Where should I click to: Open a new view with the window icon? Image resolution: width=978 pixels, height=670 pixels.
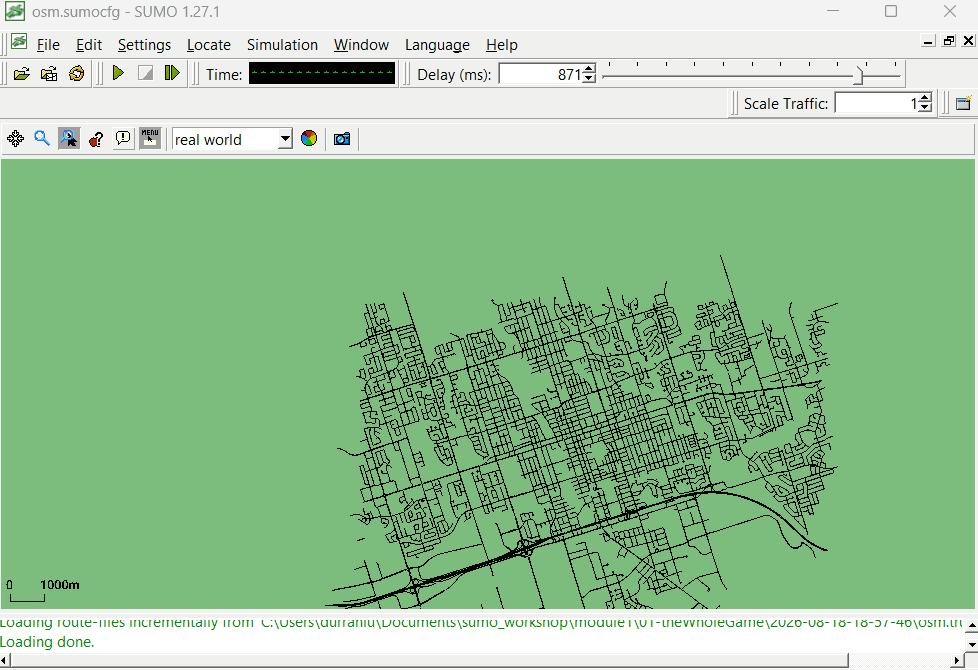coord(964,103)
